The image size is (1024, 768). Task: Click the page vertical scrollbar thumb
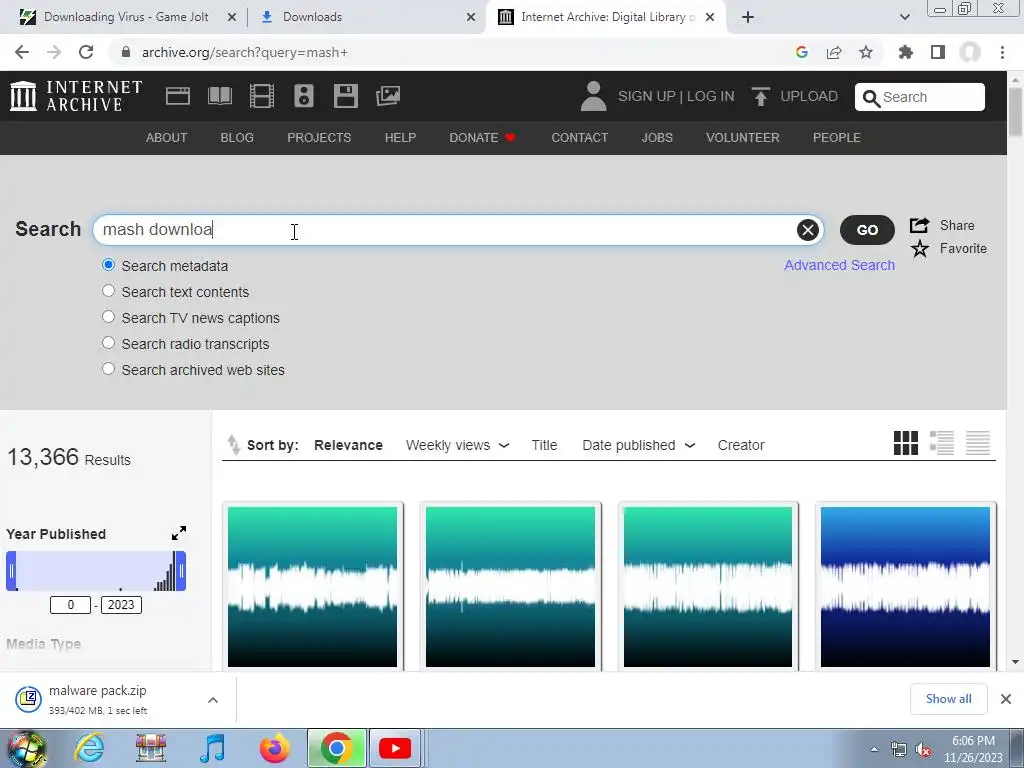(x=1015, y=111)
